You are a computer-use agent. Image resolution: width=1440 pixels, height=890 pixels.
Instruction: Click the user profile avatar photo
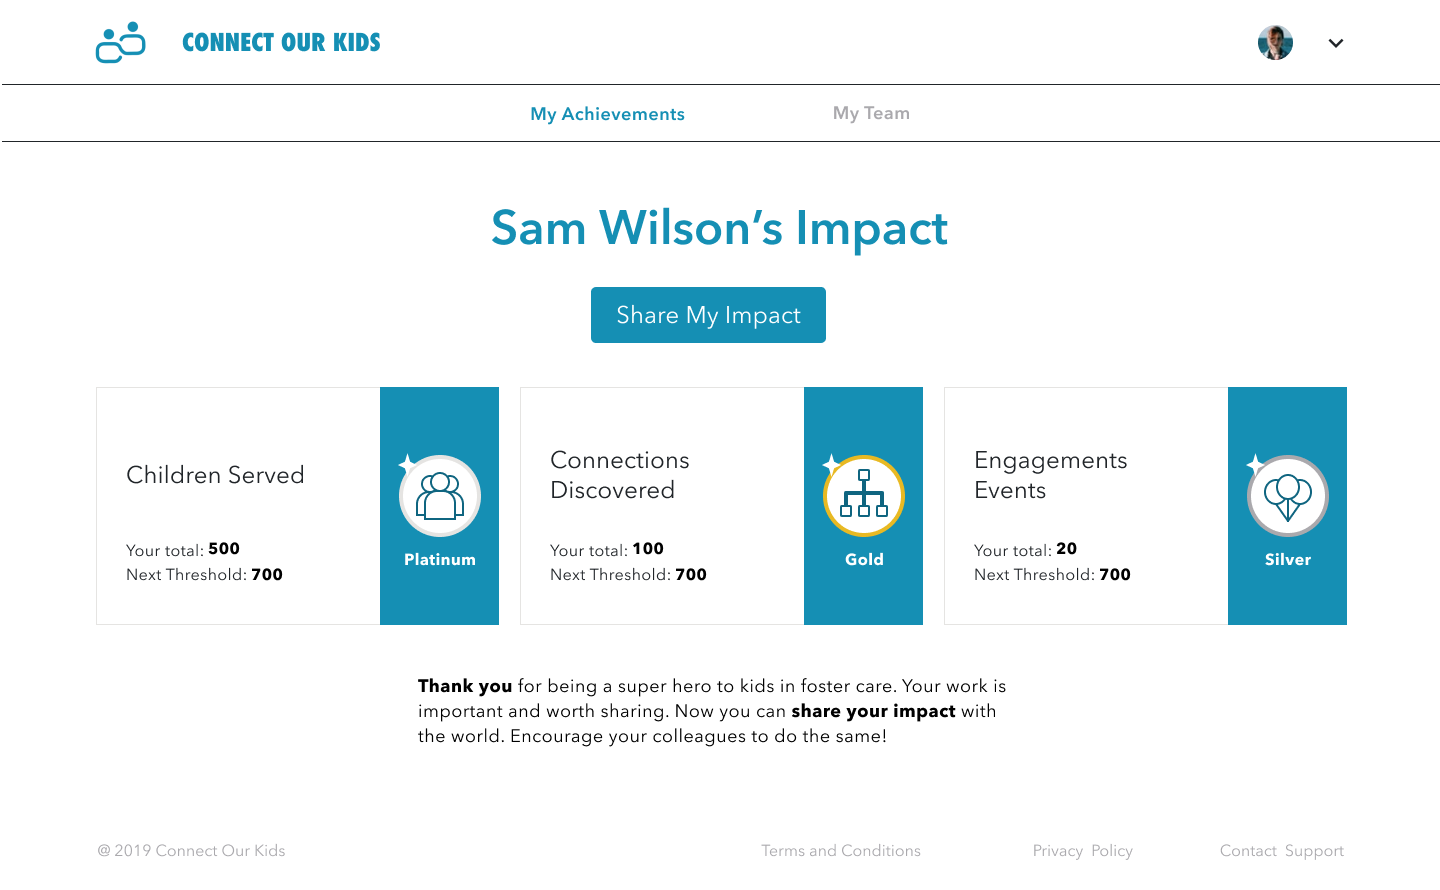click(x=1275, y=43)
